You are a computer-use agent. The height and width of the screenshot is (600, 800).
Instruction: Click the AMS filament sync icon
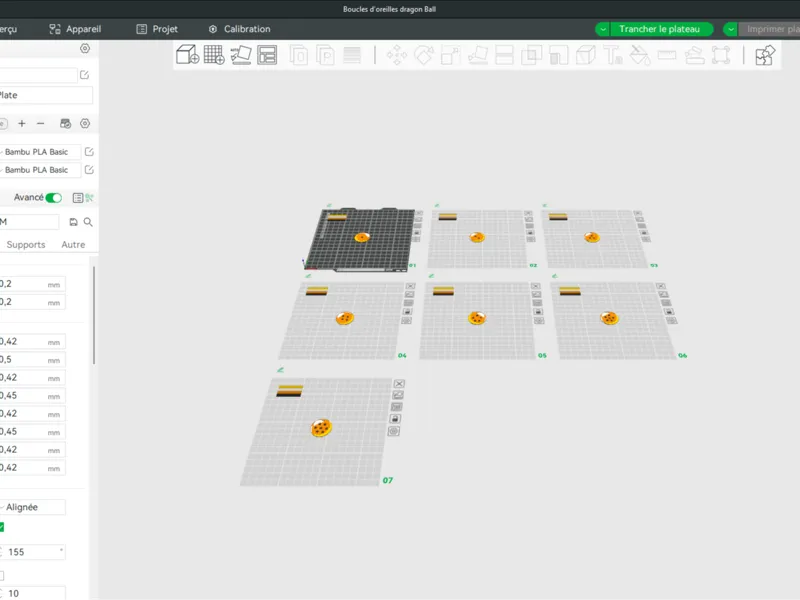pyautogui.click(x=65, y=123)
